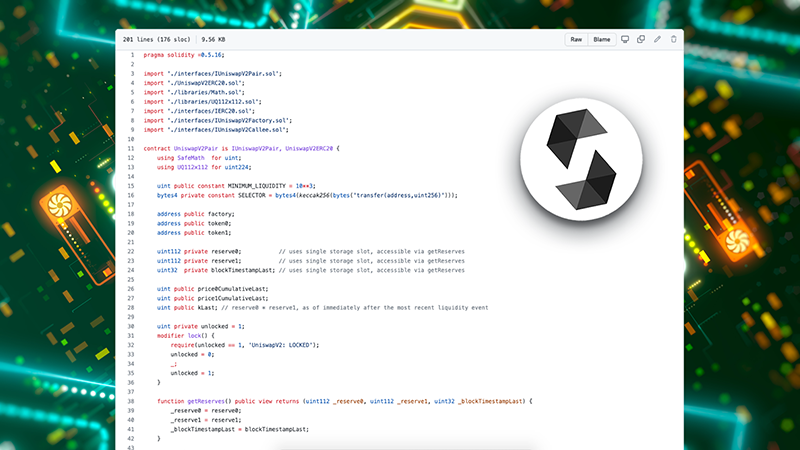Click '_reserve0 = reserve0;' line

(x=206, y=411)
